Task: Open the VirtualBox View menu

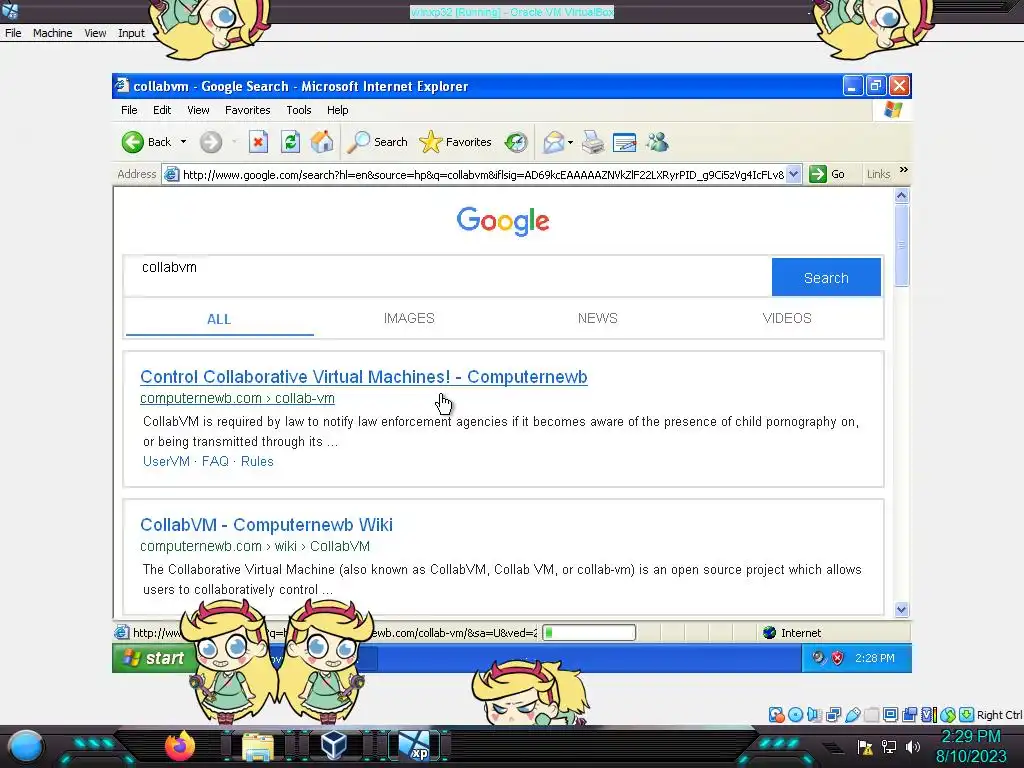Action: pos(95,33)
